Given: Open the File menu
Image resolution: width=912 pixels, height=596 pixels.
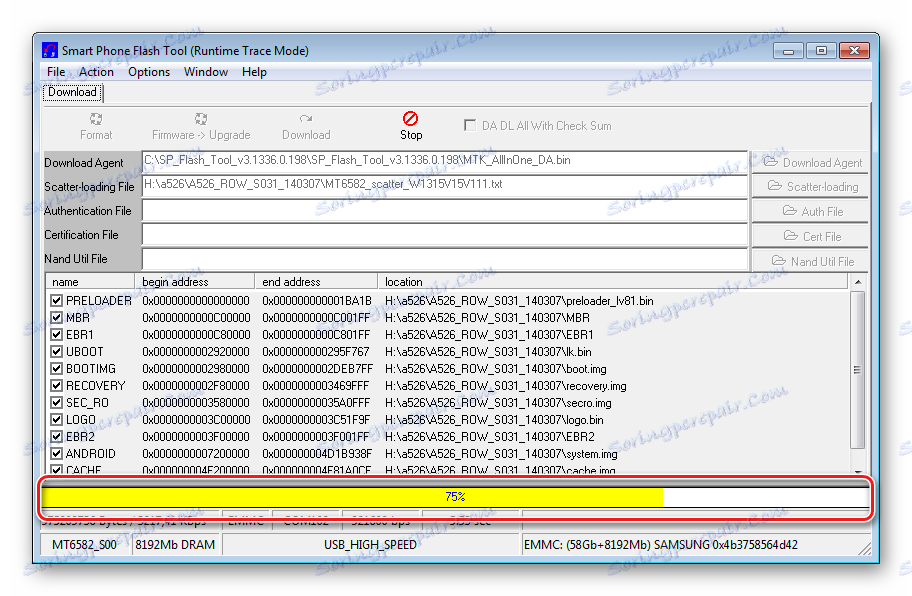Looking at the screenshot, I should (56, 72).
